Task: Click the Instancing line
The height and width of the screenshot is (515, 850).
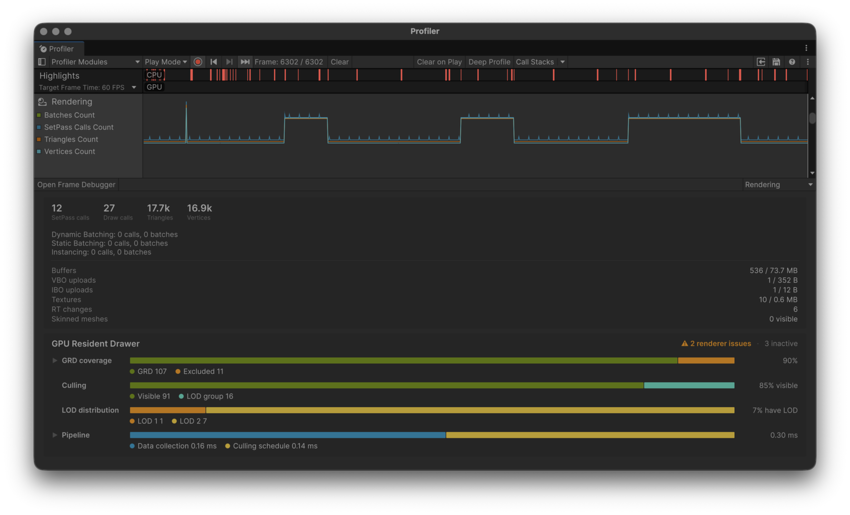Action: pyautogui.click(x=101, y=252)
